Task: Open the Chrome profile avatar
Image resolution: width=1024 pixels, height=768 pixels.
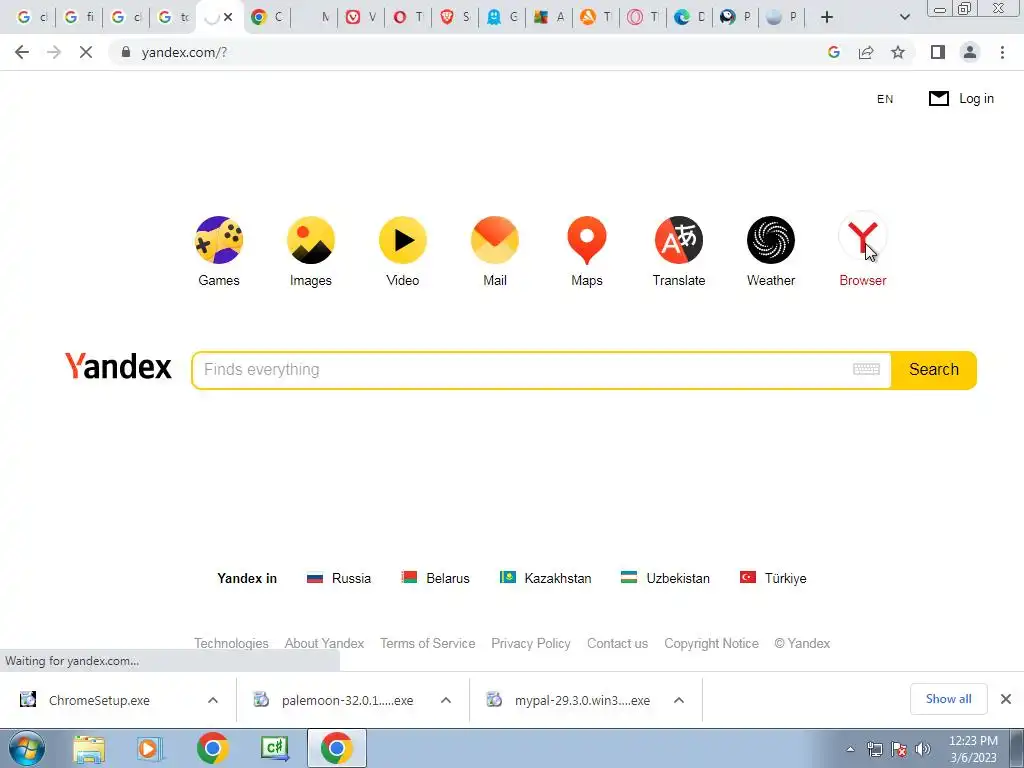Action: pyautogui.click(x=970, y=52)
